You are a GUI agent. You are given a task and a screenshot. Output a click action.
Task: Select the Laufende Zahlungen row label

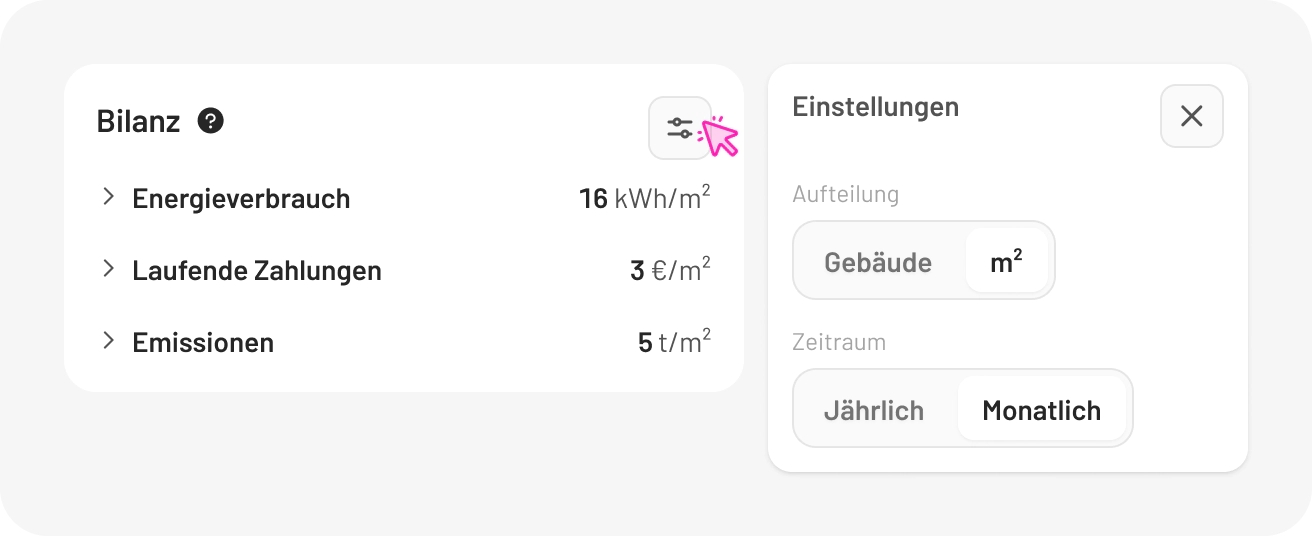pos(257,270)
